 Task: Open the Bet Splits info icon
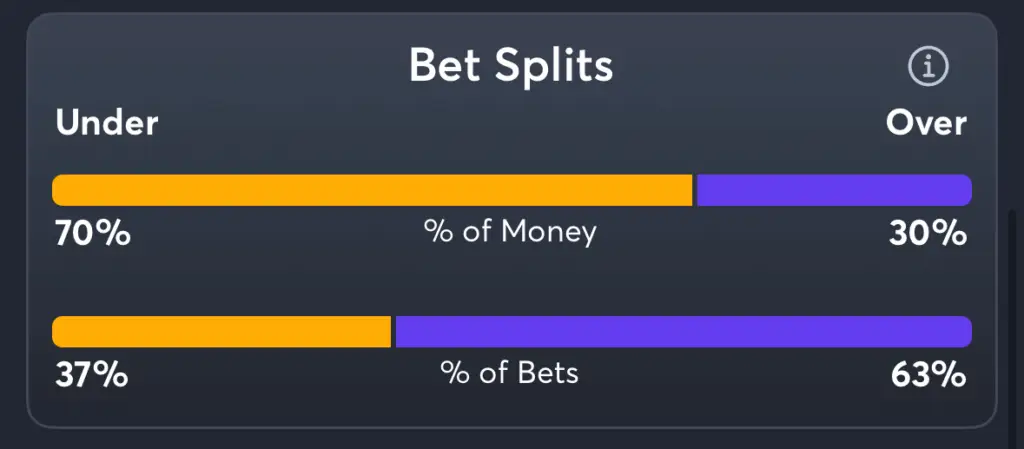928,67
